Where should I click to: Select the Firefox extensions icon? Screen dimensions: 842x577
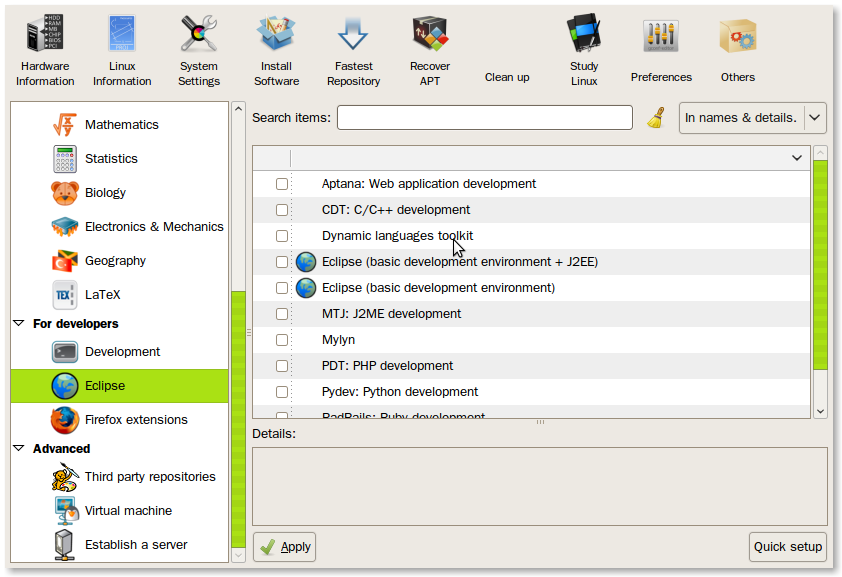click(64, 420)
